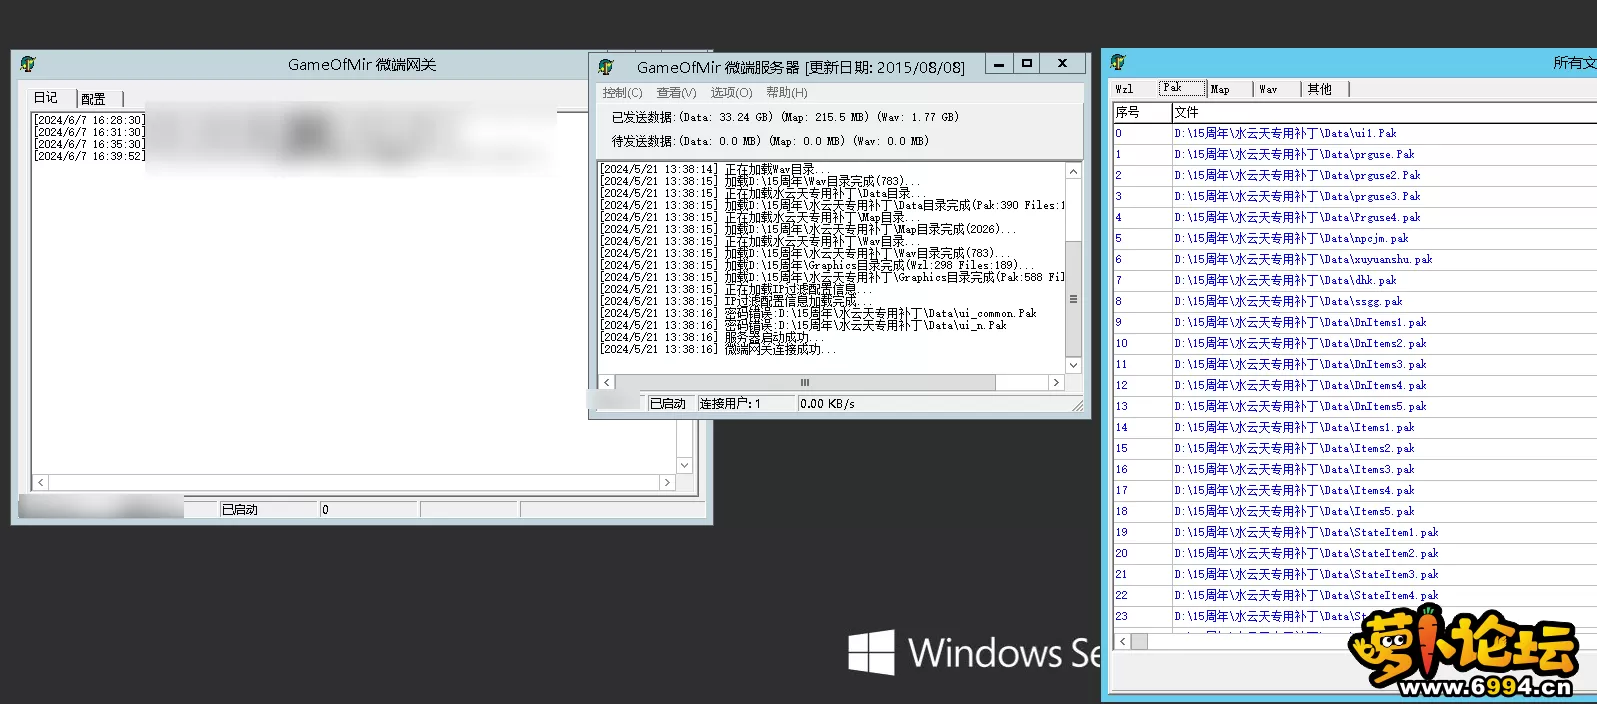This screenshot has width=1597, height=704.
Task: Click 待发送数据 statistics line
Action: [770, 141]
